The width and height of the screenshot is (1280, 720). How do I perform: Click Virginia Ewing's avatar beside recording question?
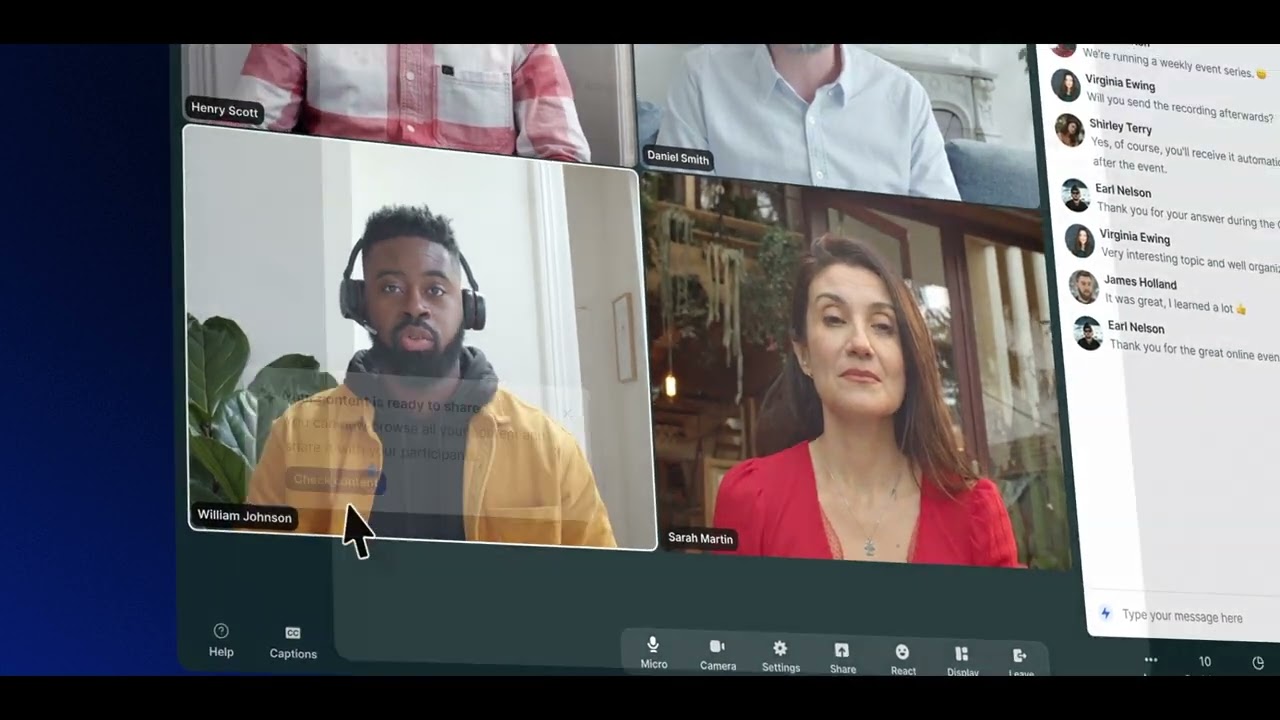1066,85
